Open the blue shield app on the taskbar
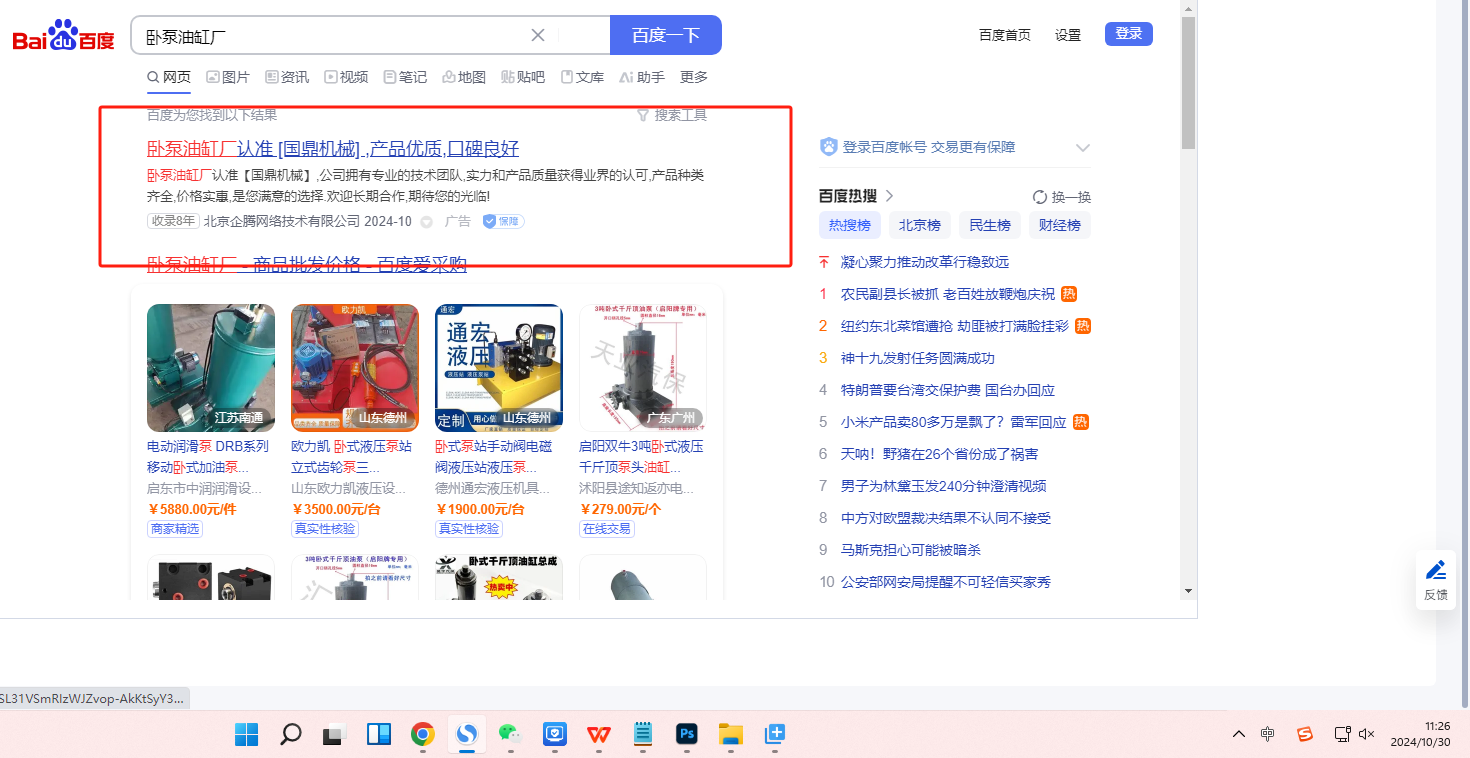Screen dimensions: 1470x758 [x=555, y=735]
